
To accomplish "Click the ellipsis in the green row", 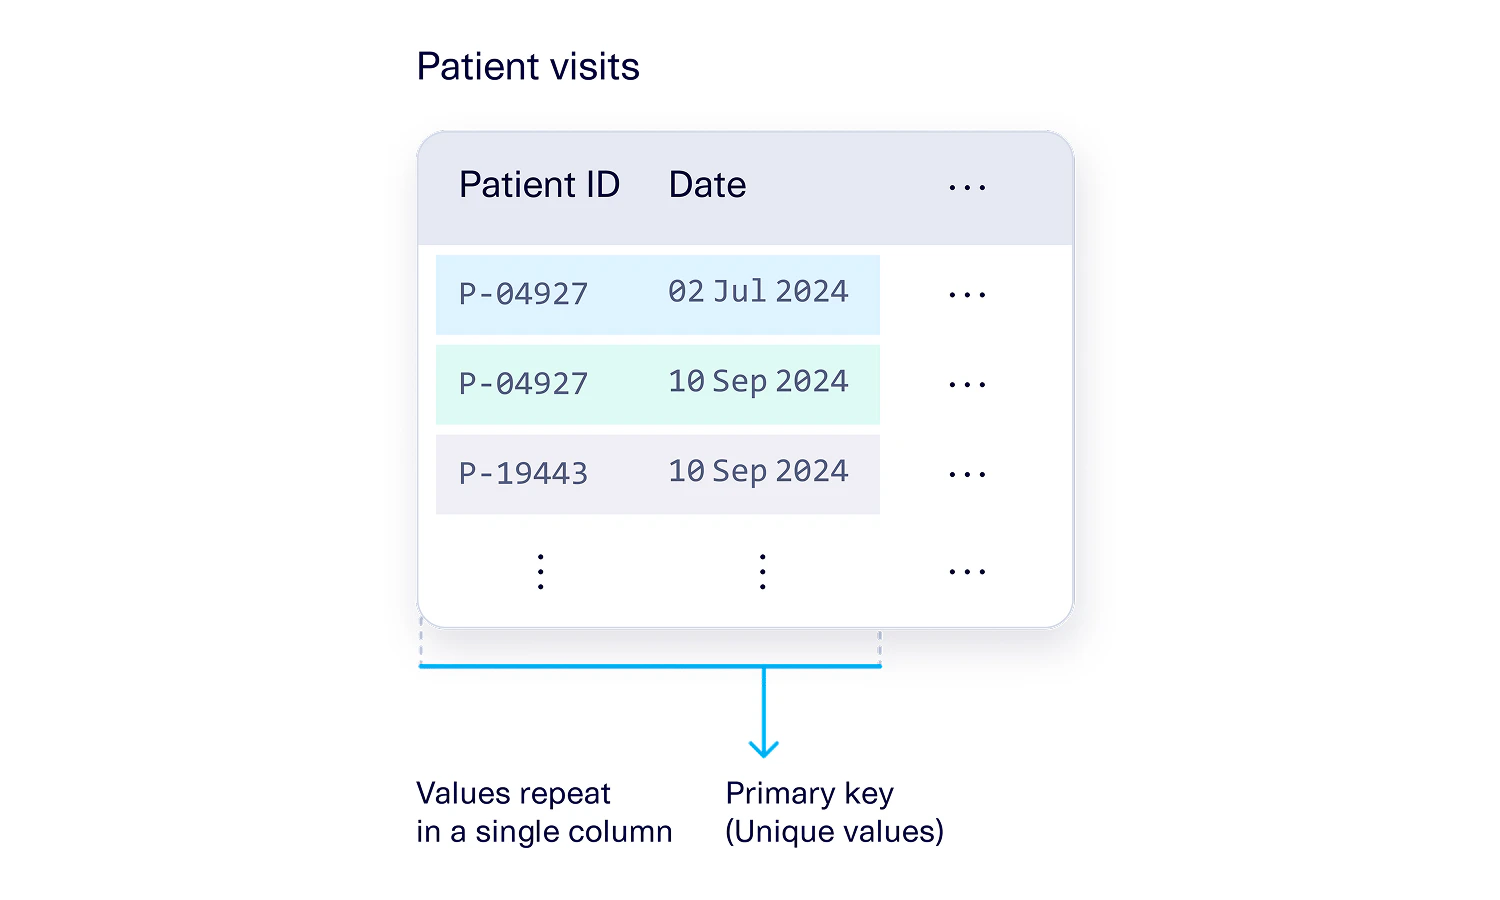I will [x=967, y=385].
